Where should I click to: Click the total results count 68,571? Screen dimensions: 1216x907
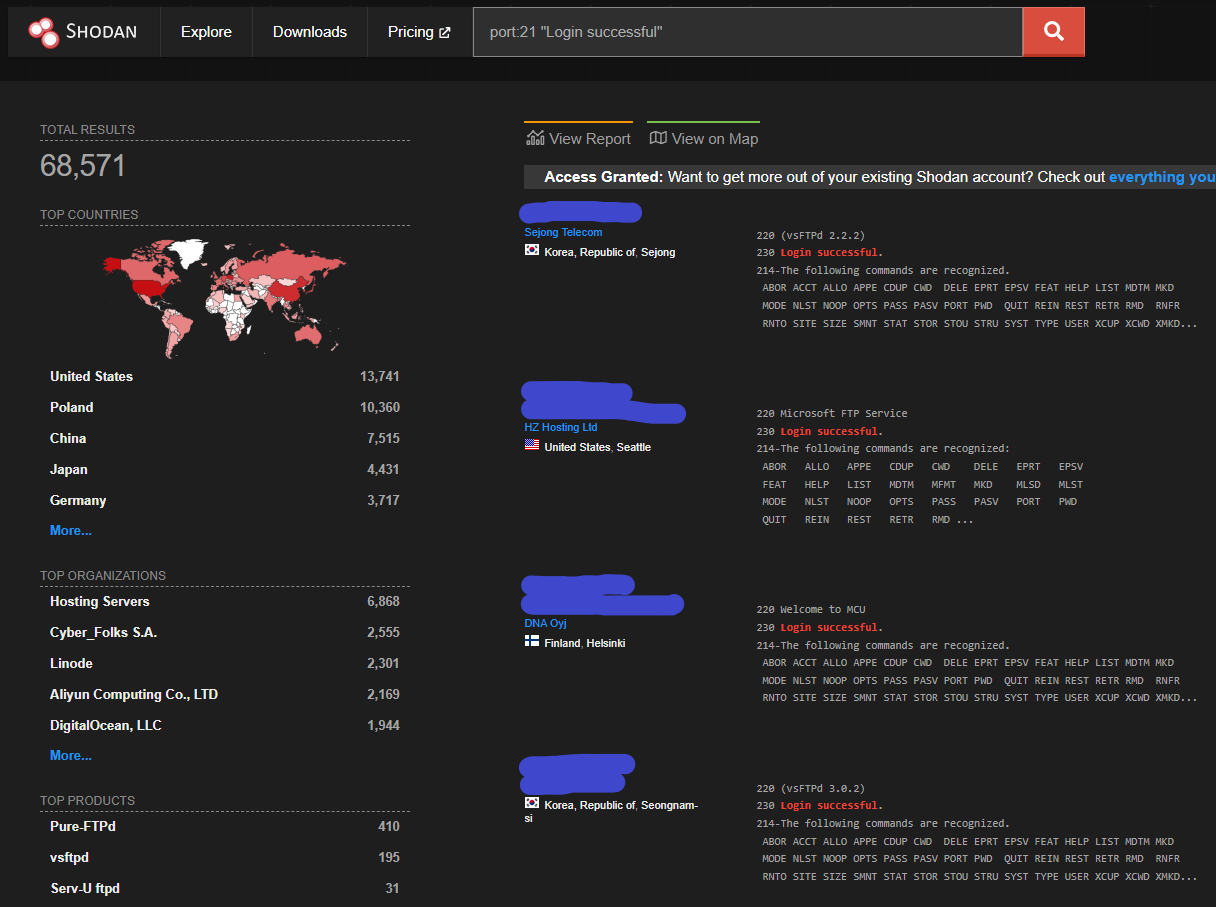click(x=83, y=166)
